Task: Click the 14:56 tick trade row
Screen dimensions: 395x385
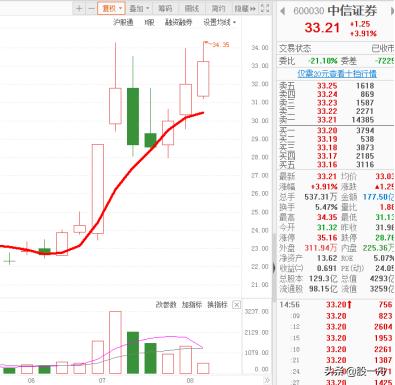Action: pos(336,305)
